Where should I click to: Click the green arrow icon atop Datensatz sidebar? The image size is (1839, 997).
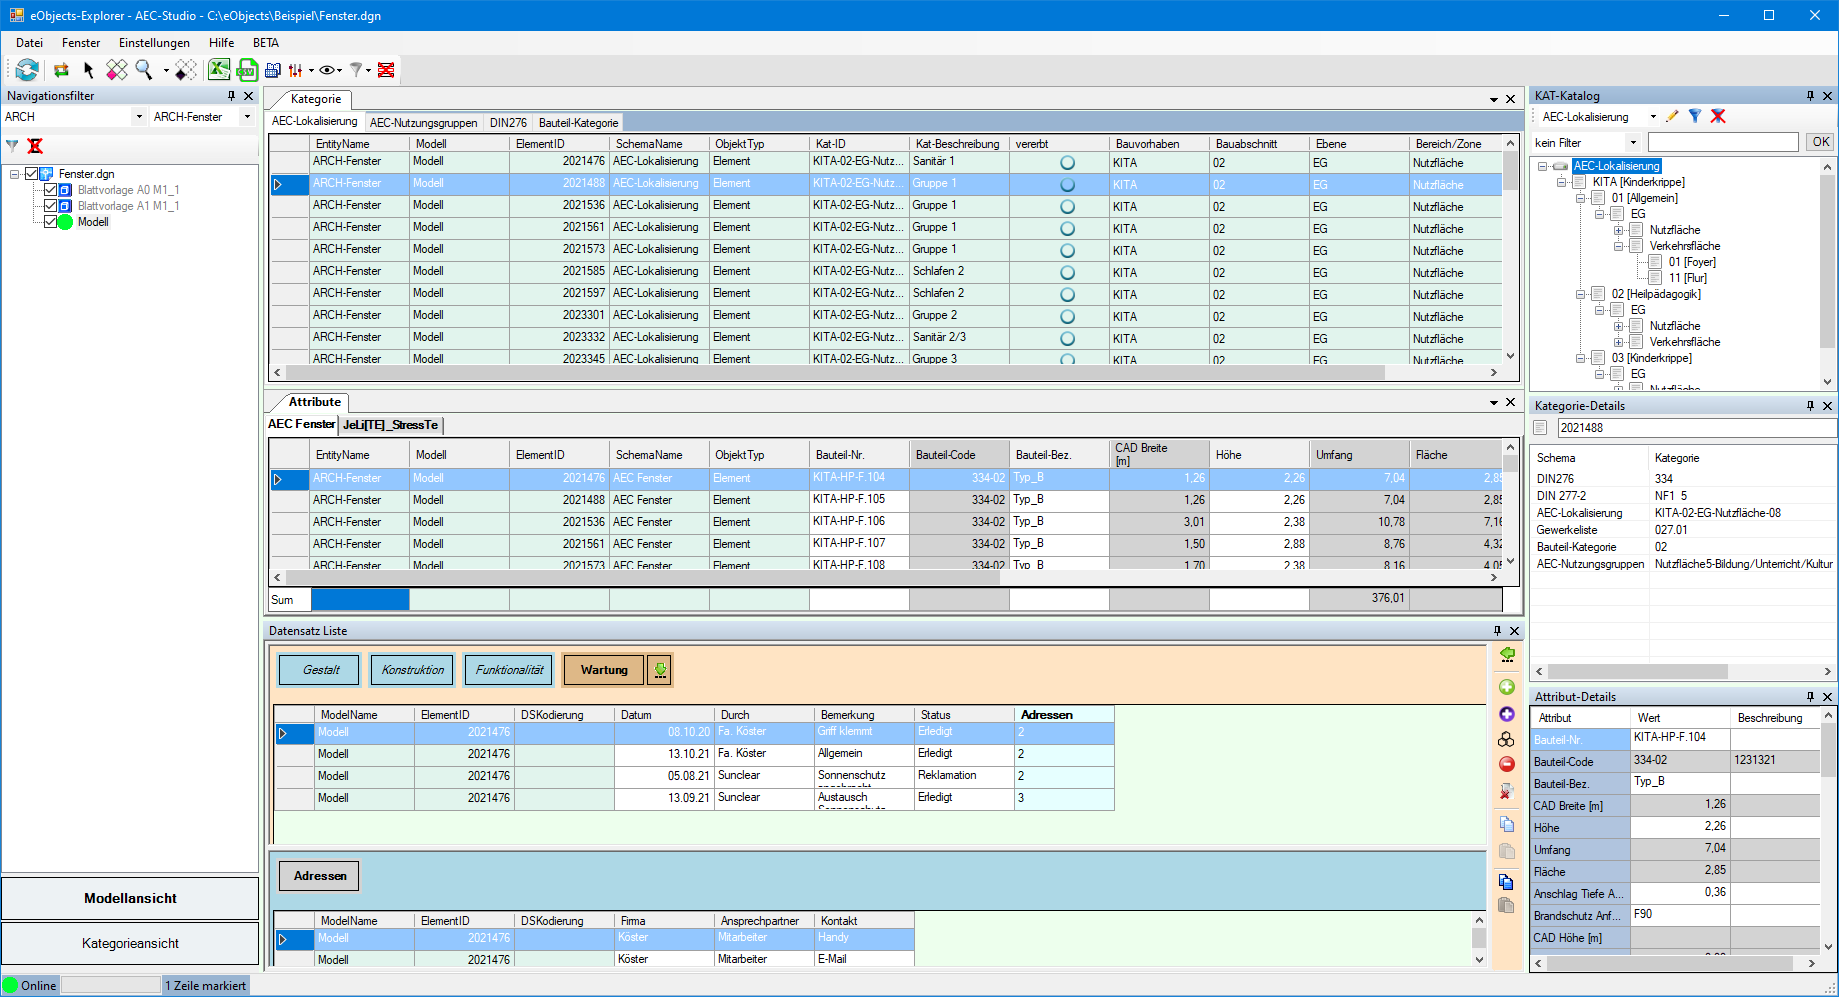(1507, 654)
